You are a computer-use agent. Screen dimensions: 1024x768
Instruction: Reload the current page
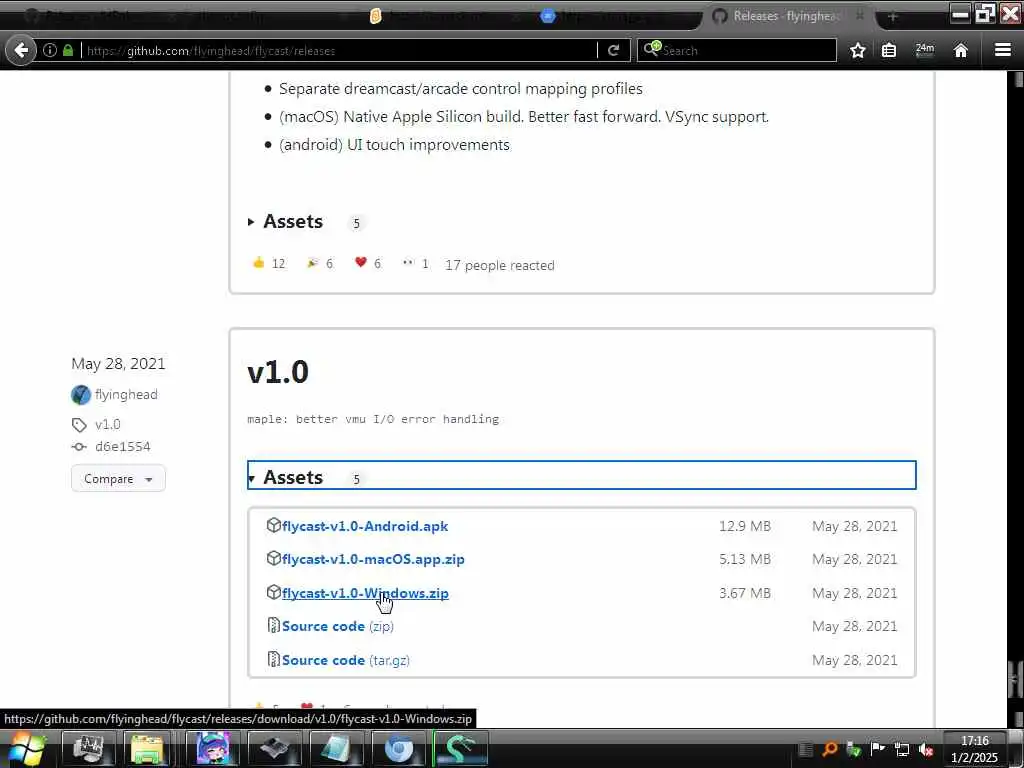coord(613,50)
